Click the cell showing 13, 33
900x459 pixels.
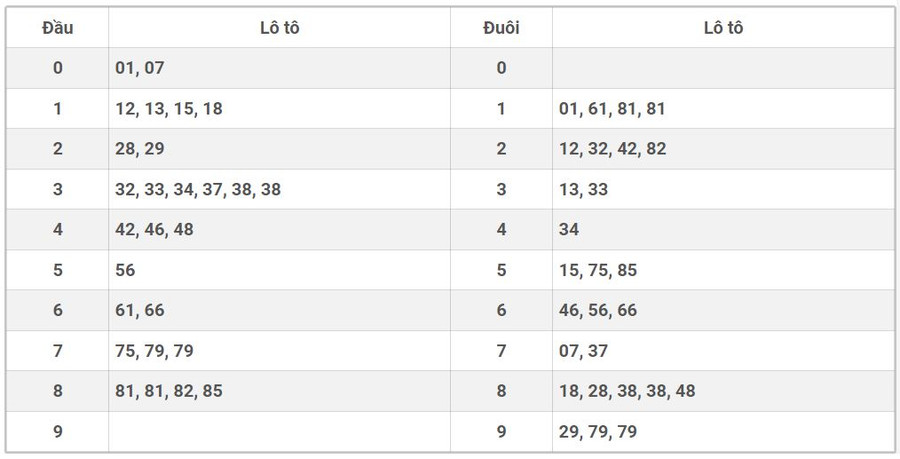[x=584, y=189]
